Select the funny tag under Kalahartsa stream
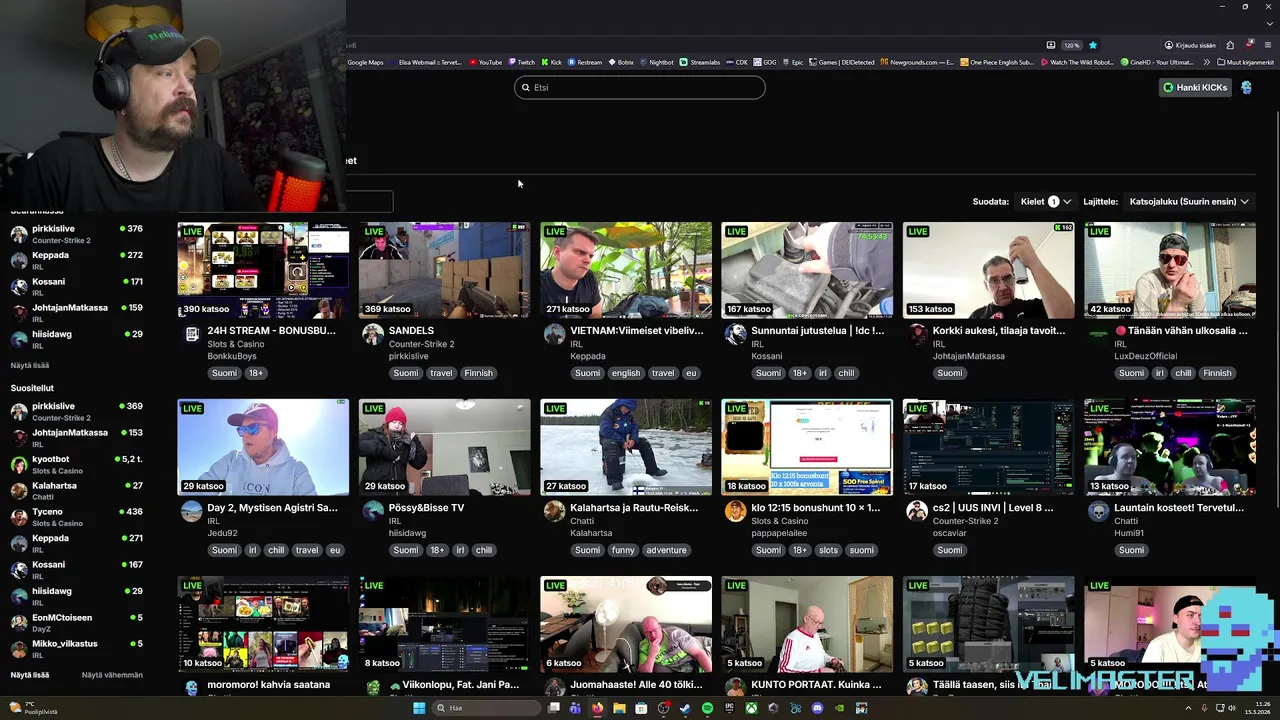This screenshot has width=1280, height=720. pos(623,550)
